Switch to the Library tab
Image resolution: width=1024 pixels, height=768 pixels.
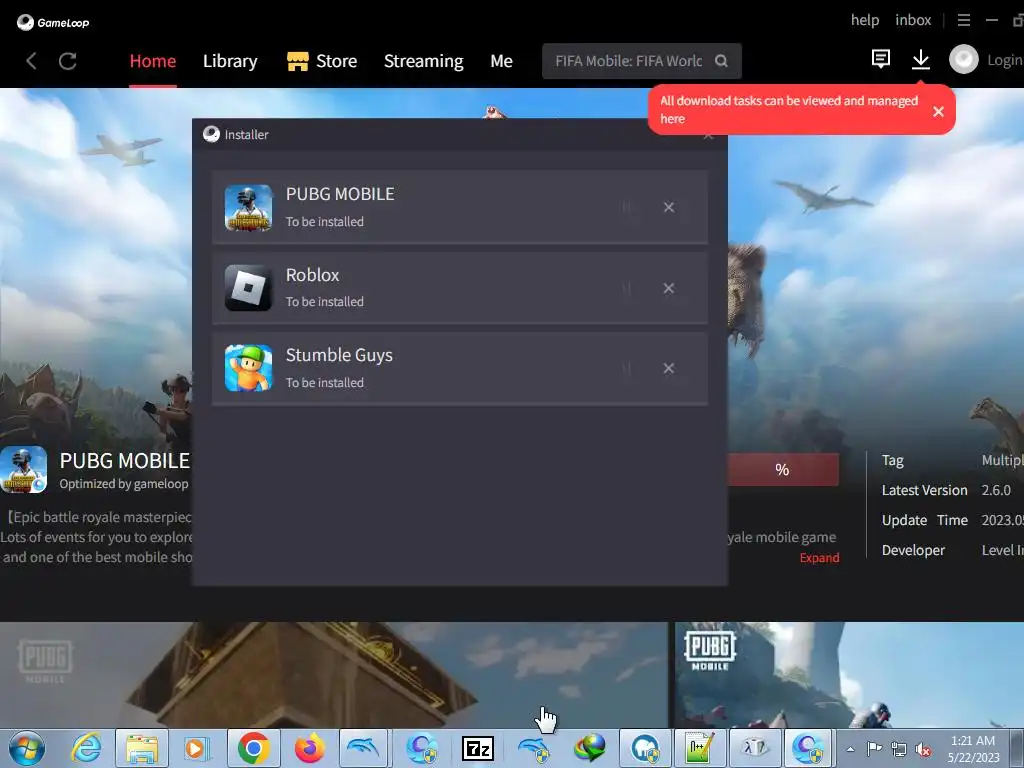click(x=230, y=61)
